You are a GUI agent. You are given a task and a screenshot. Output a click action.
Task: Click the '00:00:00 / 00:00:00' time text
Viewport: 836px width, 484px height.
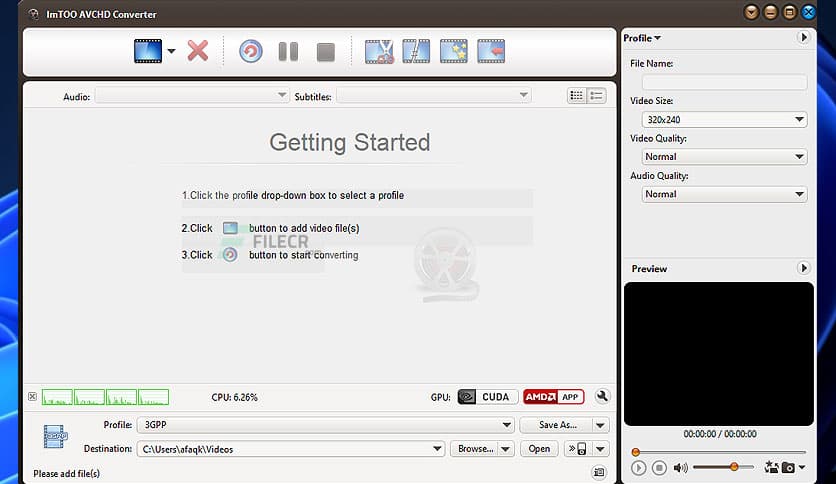click(719, 434)
